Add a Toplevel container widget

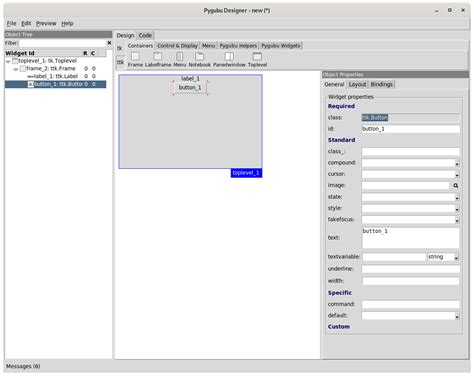(x=257, y=60)
